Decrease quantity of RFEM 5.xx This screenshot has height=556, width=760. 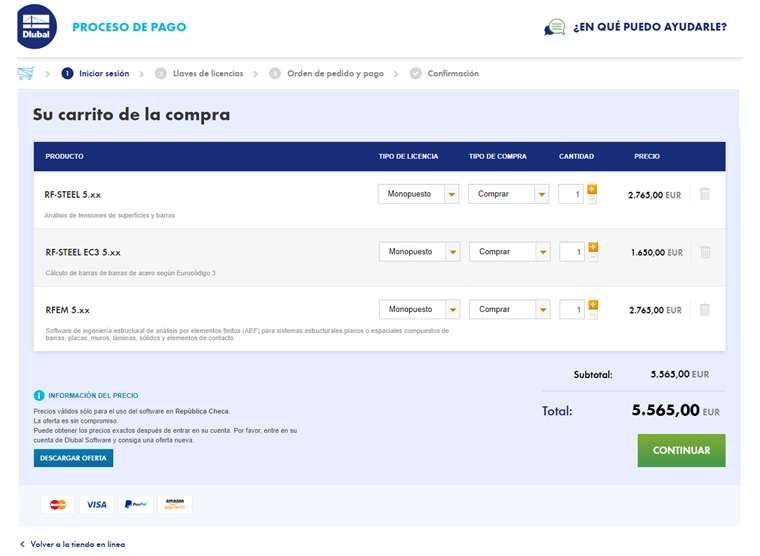pyautogui.click(x=593, y=315)
